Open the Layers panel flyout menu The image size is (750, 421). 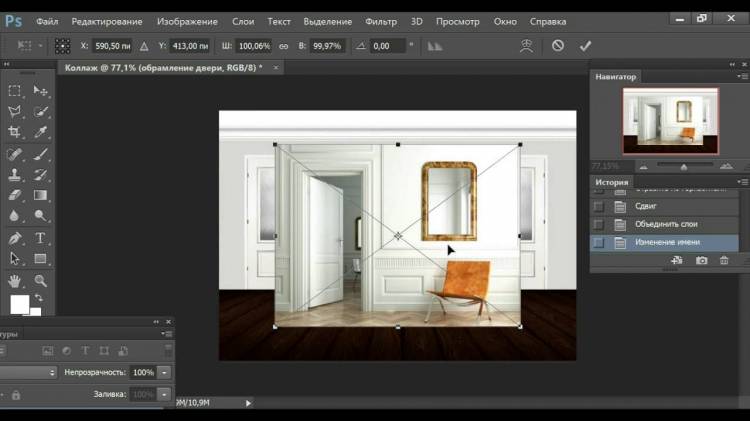[166, 333]
